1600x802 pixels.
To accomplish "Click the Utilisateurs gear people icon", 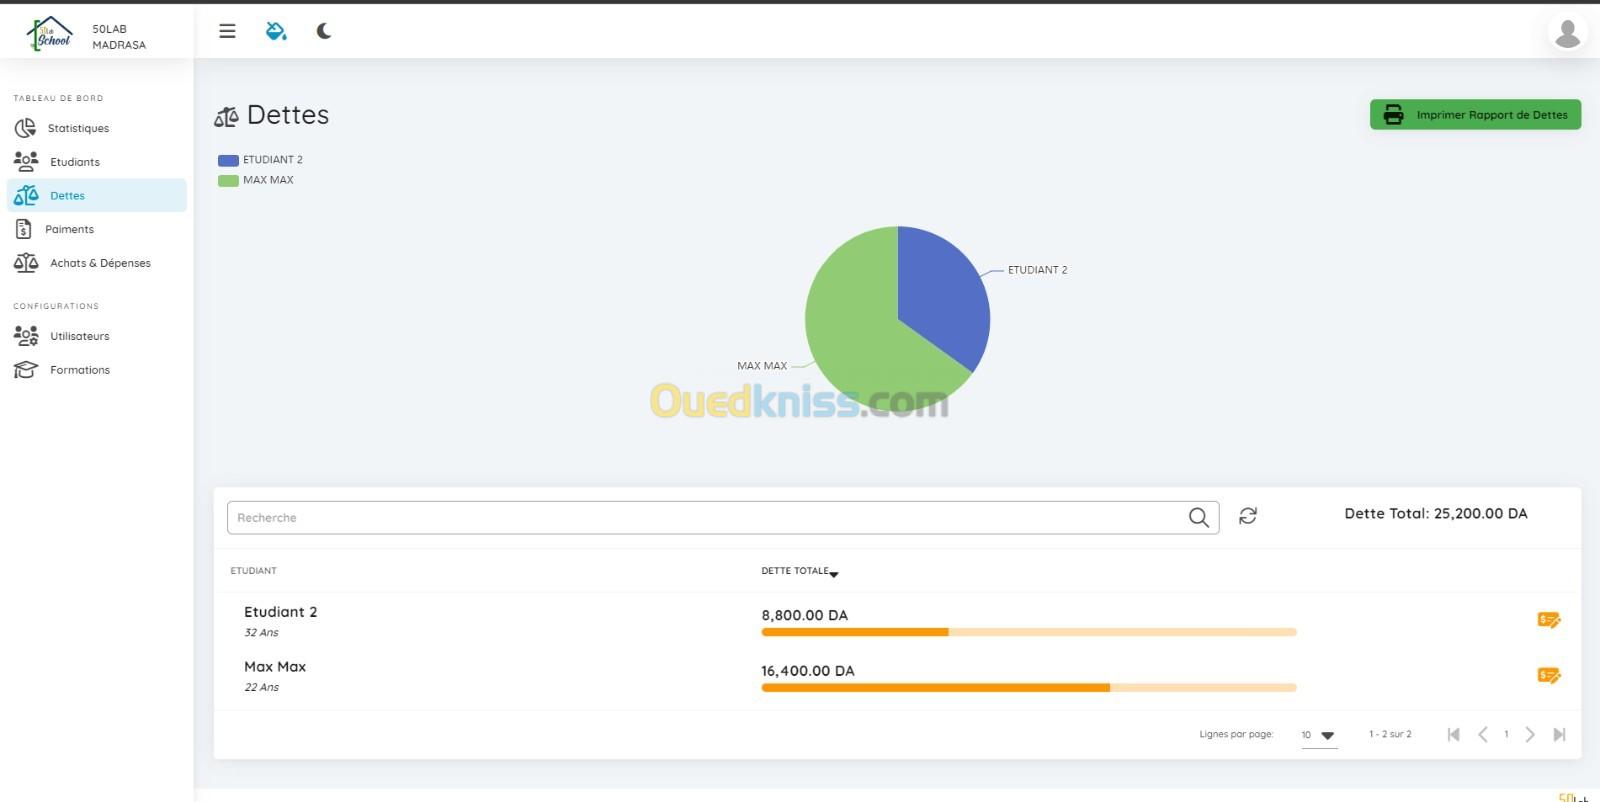I will 26,336.
